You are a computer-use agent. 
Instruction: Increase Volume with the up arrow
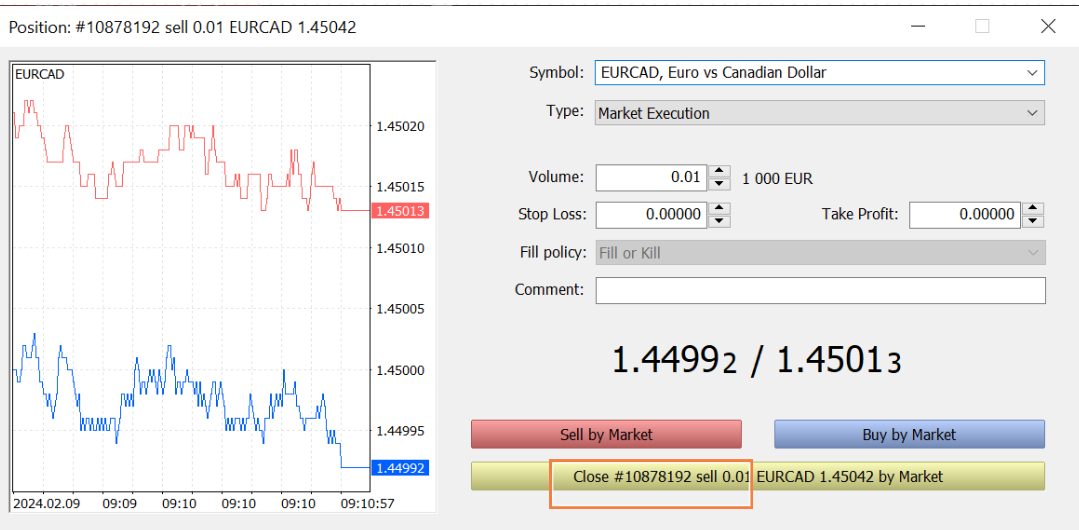tap(719, 172)
